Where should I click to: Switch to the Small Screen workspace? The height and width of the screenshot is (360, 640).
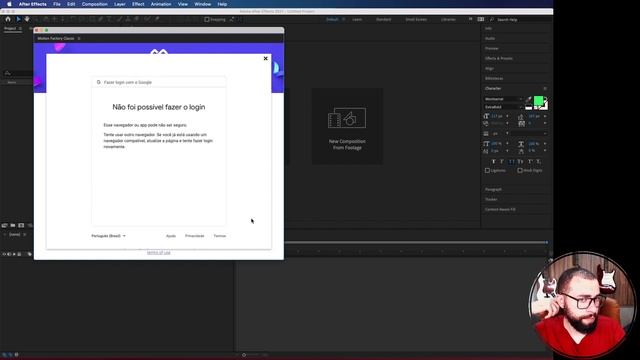(416, 20)
